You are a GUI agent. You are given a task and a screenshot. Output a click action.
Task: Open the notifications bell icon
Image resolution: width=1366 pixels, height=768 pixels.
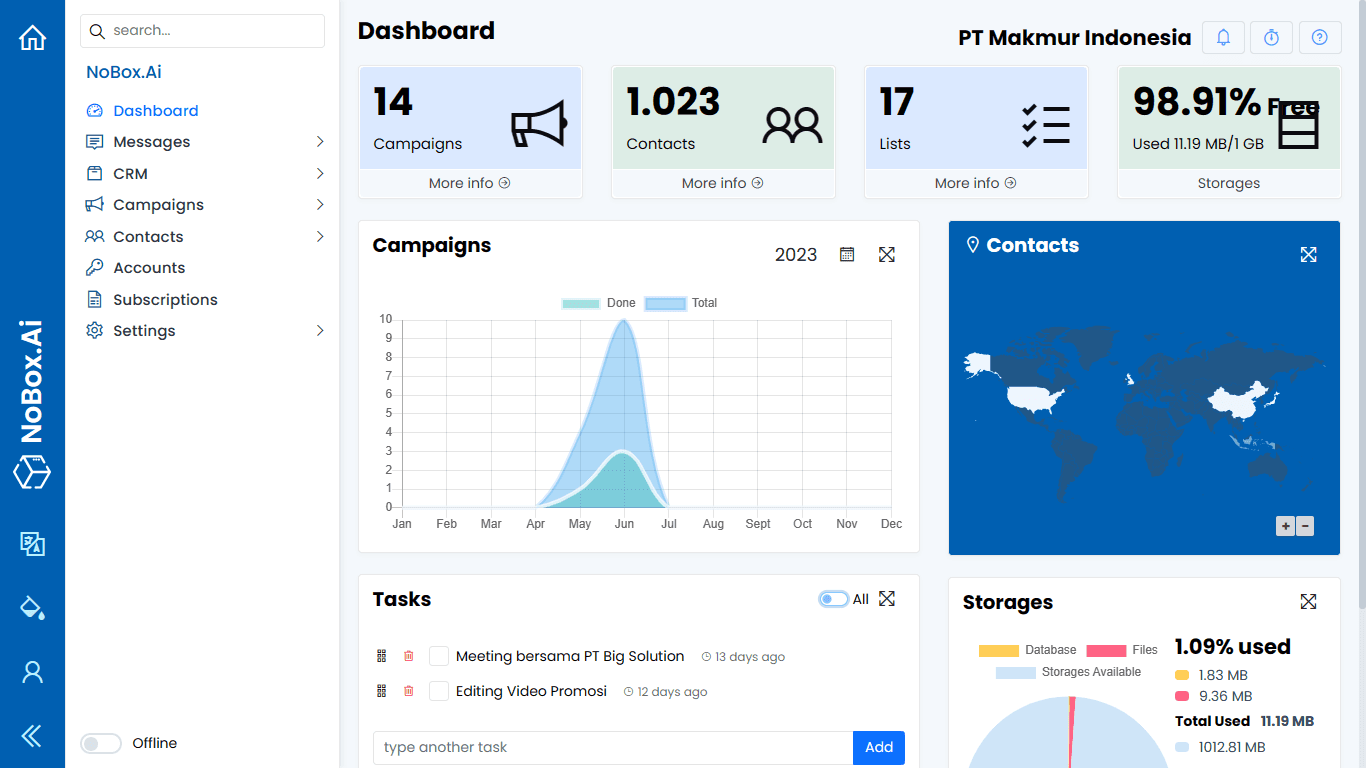[x=1223, y=37]
